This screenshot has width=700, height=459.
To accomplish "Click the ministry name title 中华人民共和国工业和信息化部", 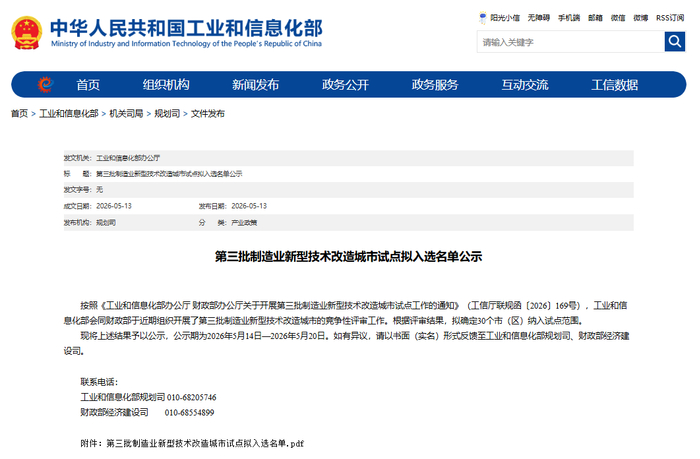I will pos(186,28).
